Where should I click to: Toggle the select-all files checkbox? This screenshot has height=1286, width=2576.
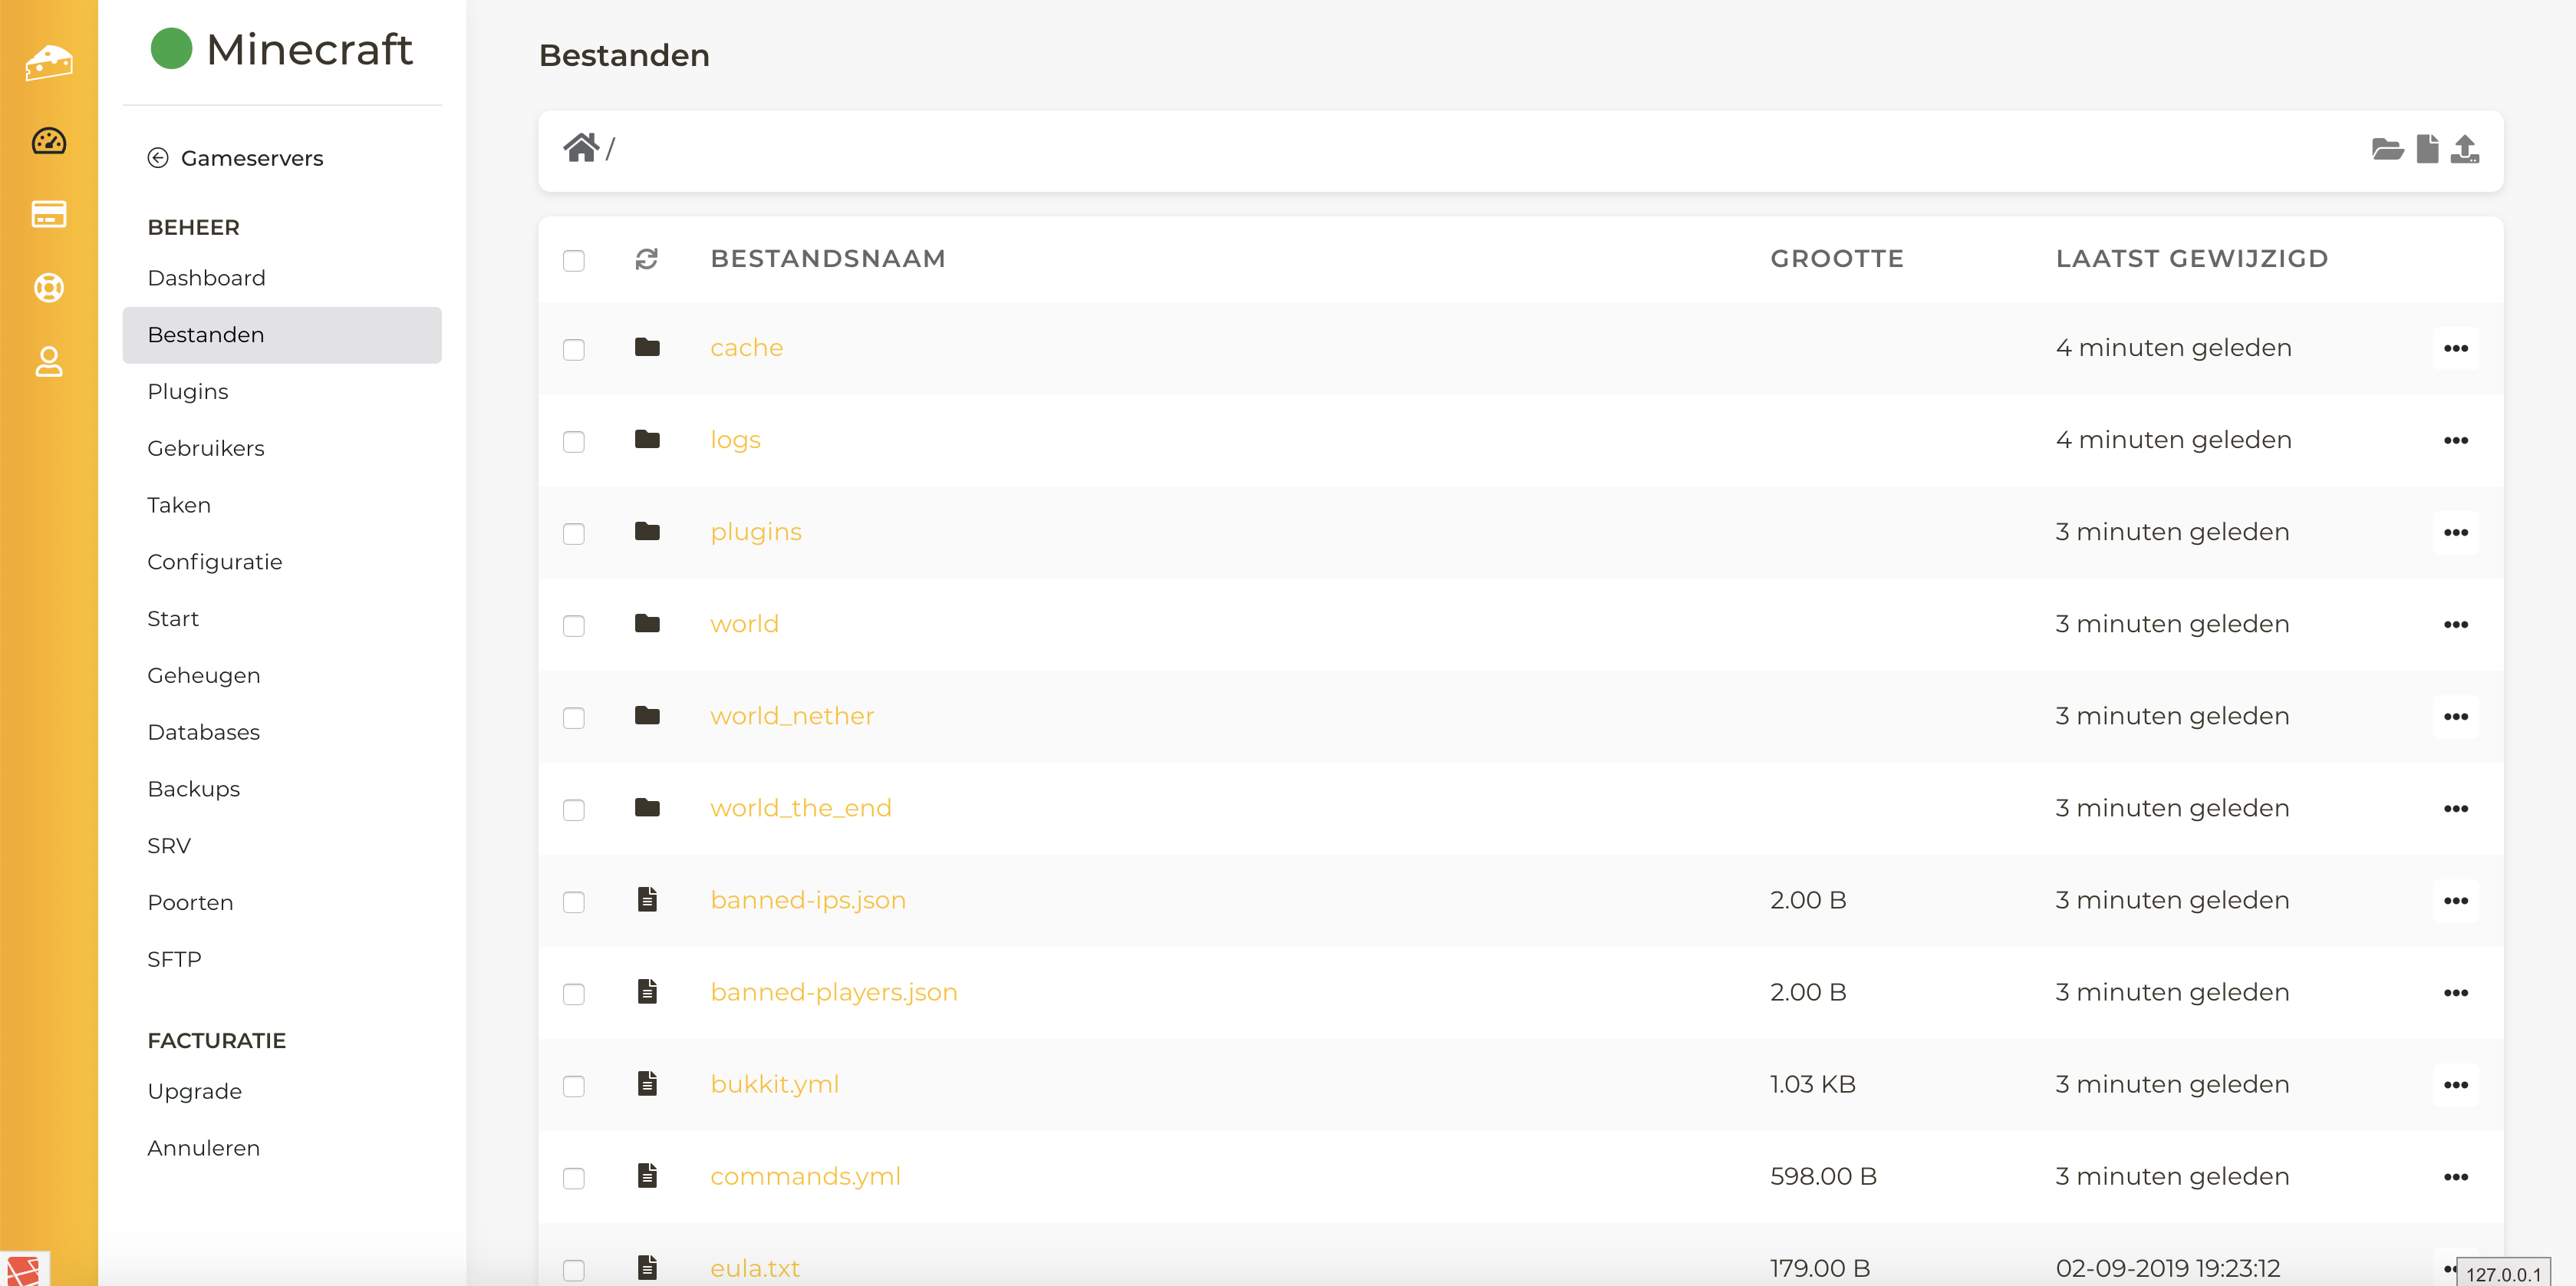[x=573, y=261]
